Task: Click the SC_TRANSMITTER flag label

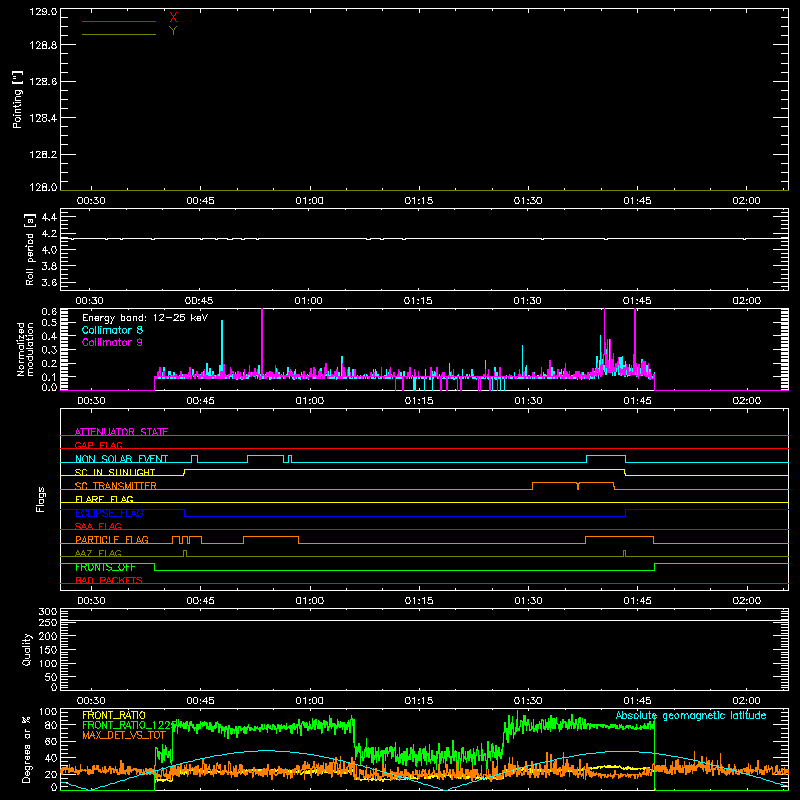Action: [116, 486]
